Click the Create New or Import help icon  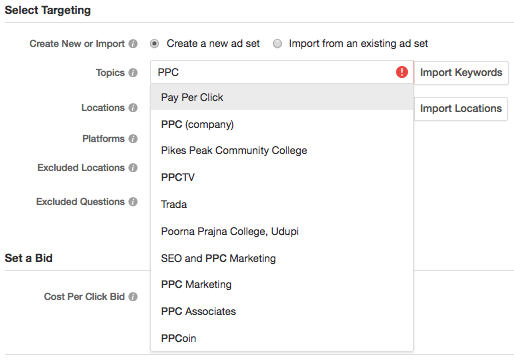pos(133,44)
